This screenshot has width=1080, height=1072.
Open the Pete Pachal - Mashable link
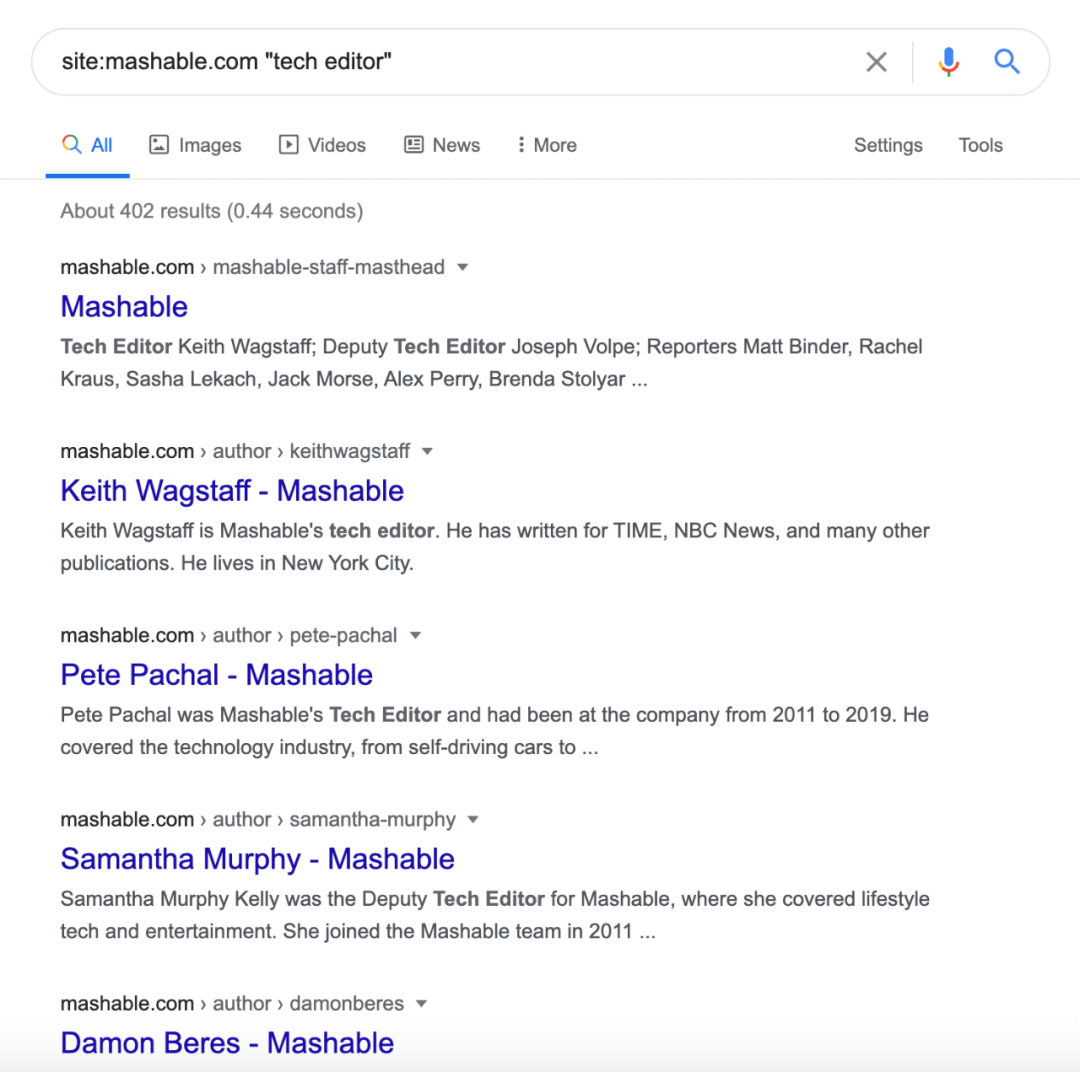pyautogui.click(x=217, y=674)
